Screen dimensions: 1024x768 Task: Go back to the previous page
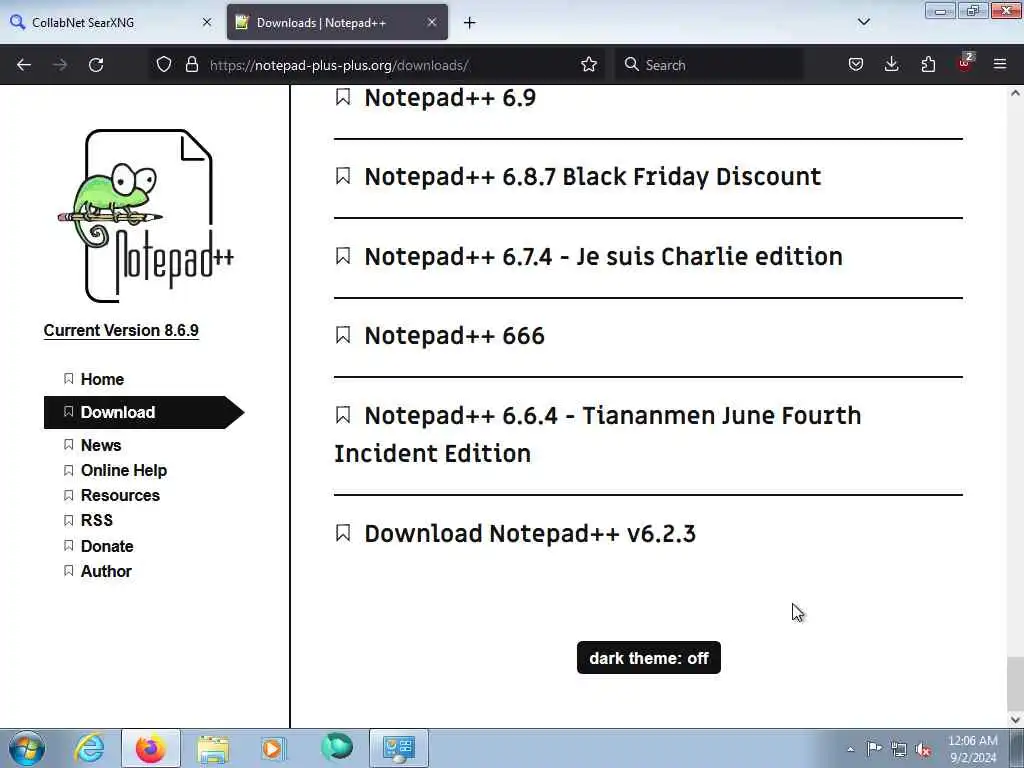24,65
